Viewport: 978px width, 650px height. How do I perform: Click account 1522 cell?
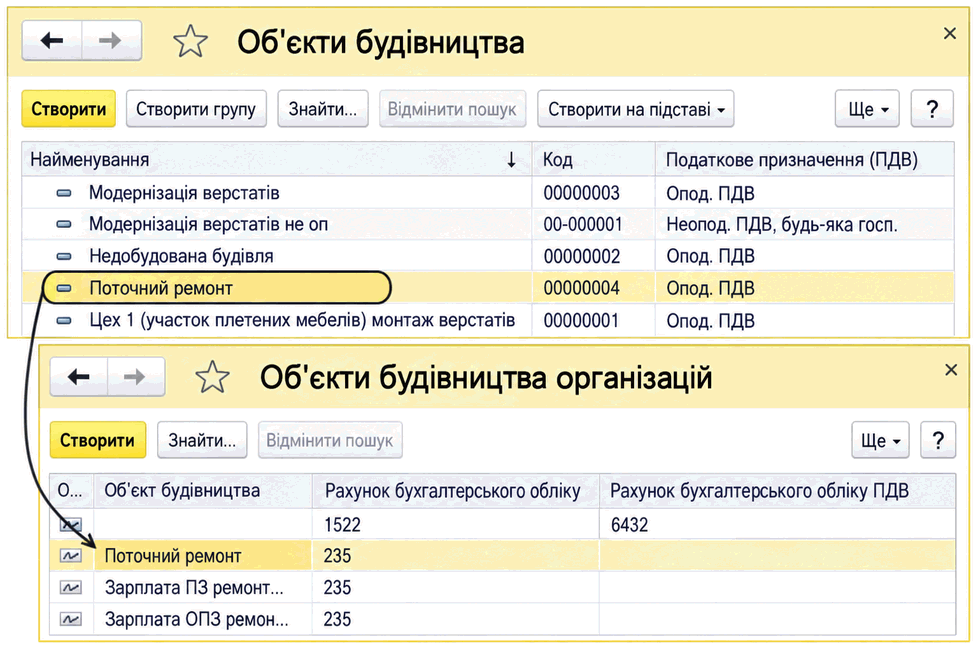coord(455,525)
